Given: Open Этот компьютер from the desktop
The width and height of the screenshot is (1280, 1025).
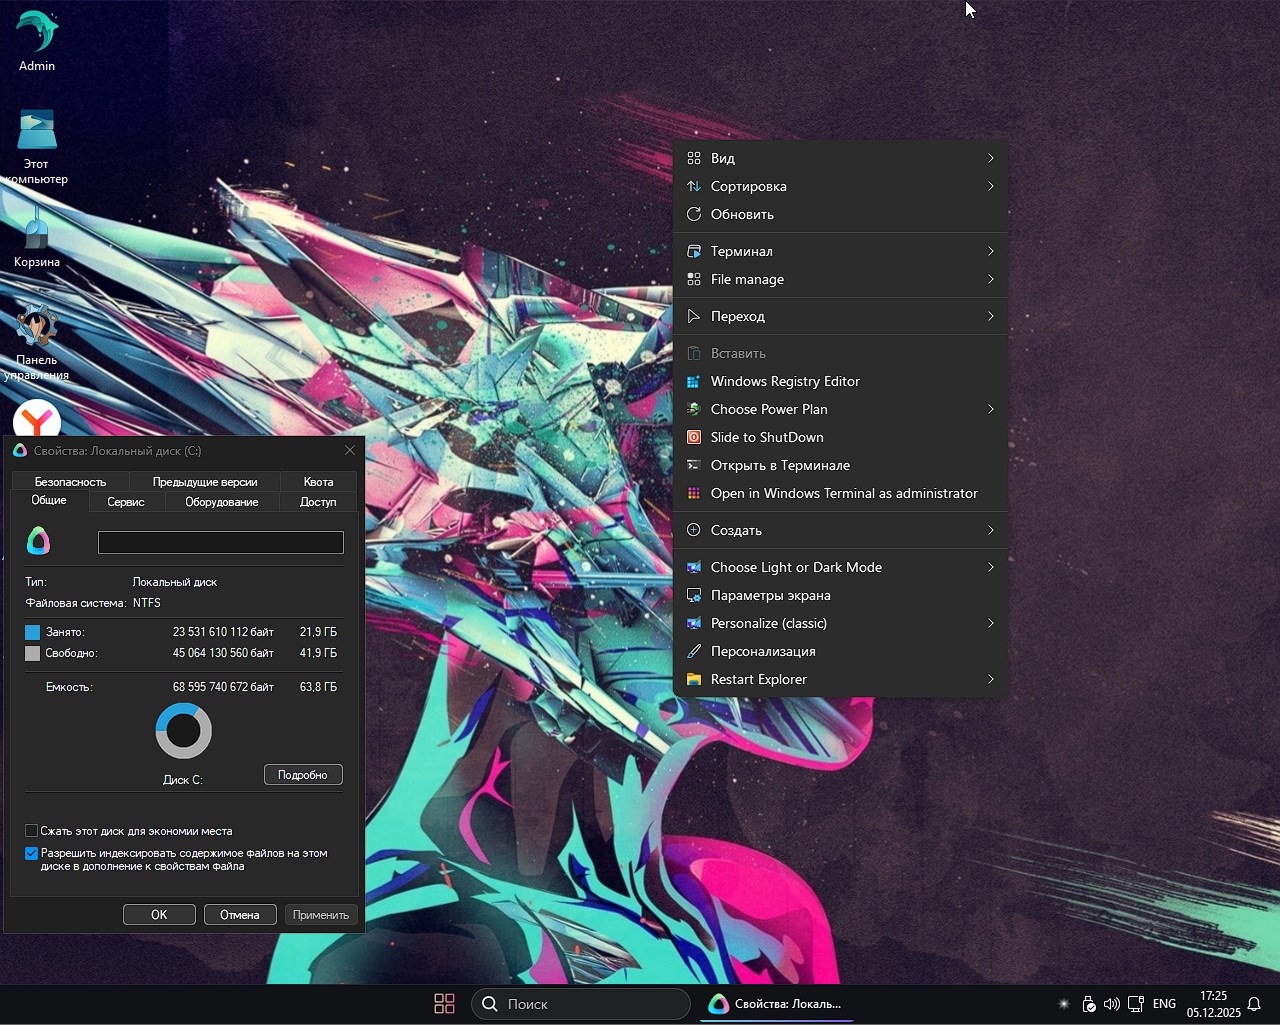Looking at the screenshot, I should click(x=36, y=130).
